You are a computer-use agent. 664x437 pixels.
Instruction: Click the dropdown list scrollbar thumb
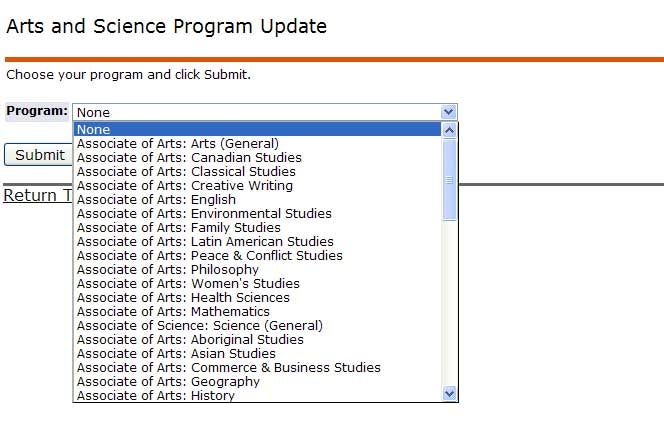pos(449,180)
